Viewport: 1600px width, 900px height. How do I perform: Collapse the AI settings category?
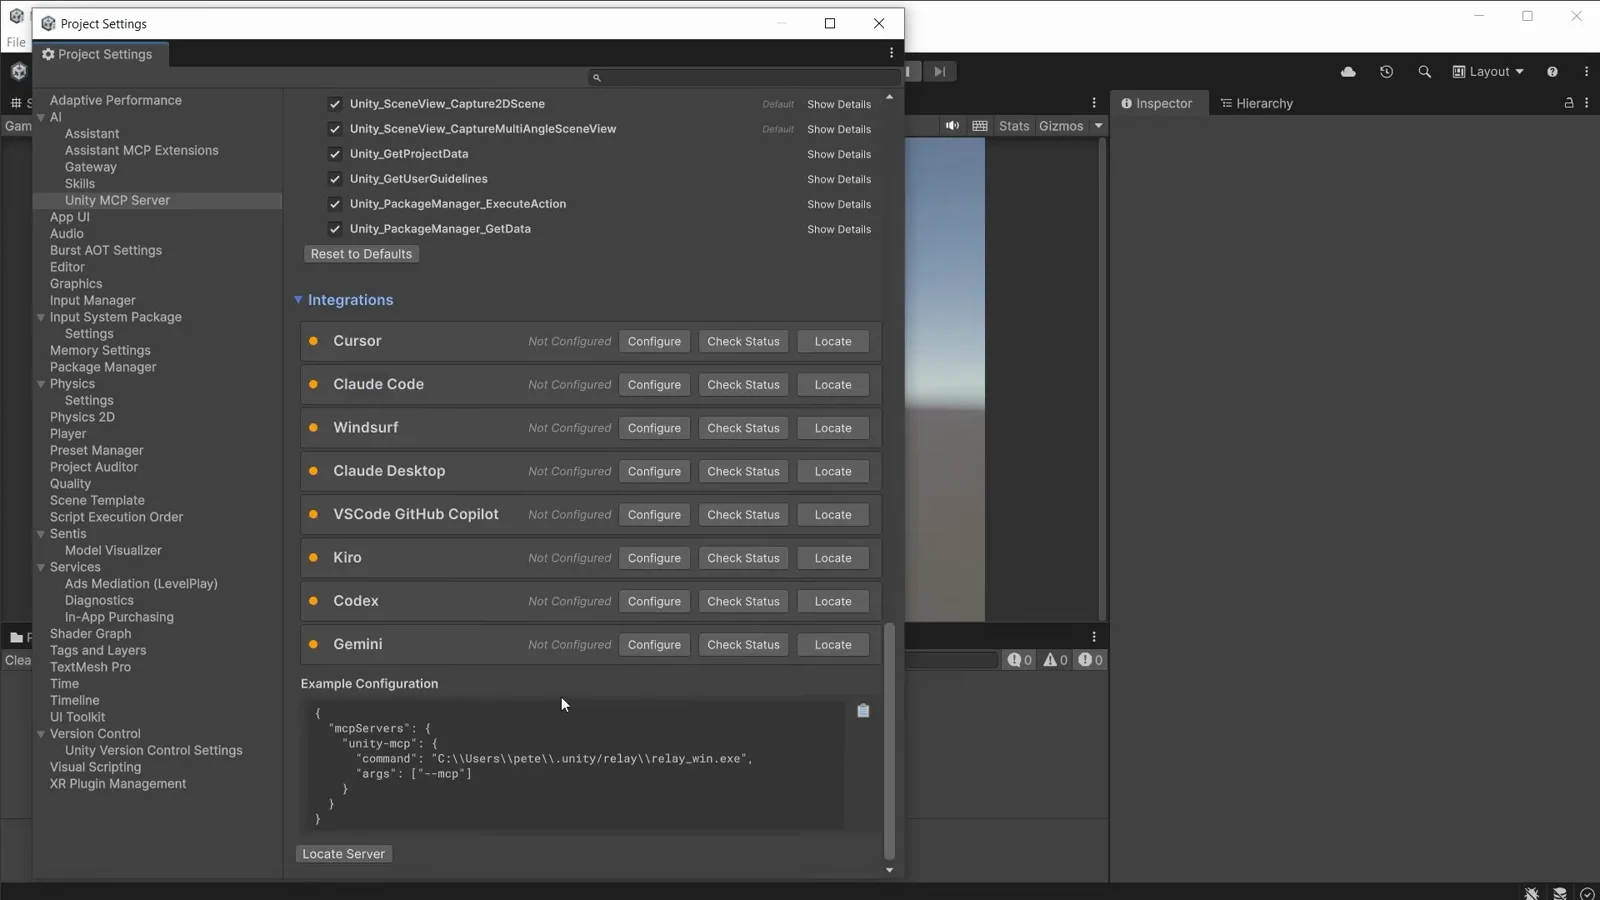[x=41, y=117]
